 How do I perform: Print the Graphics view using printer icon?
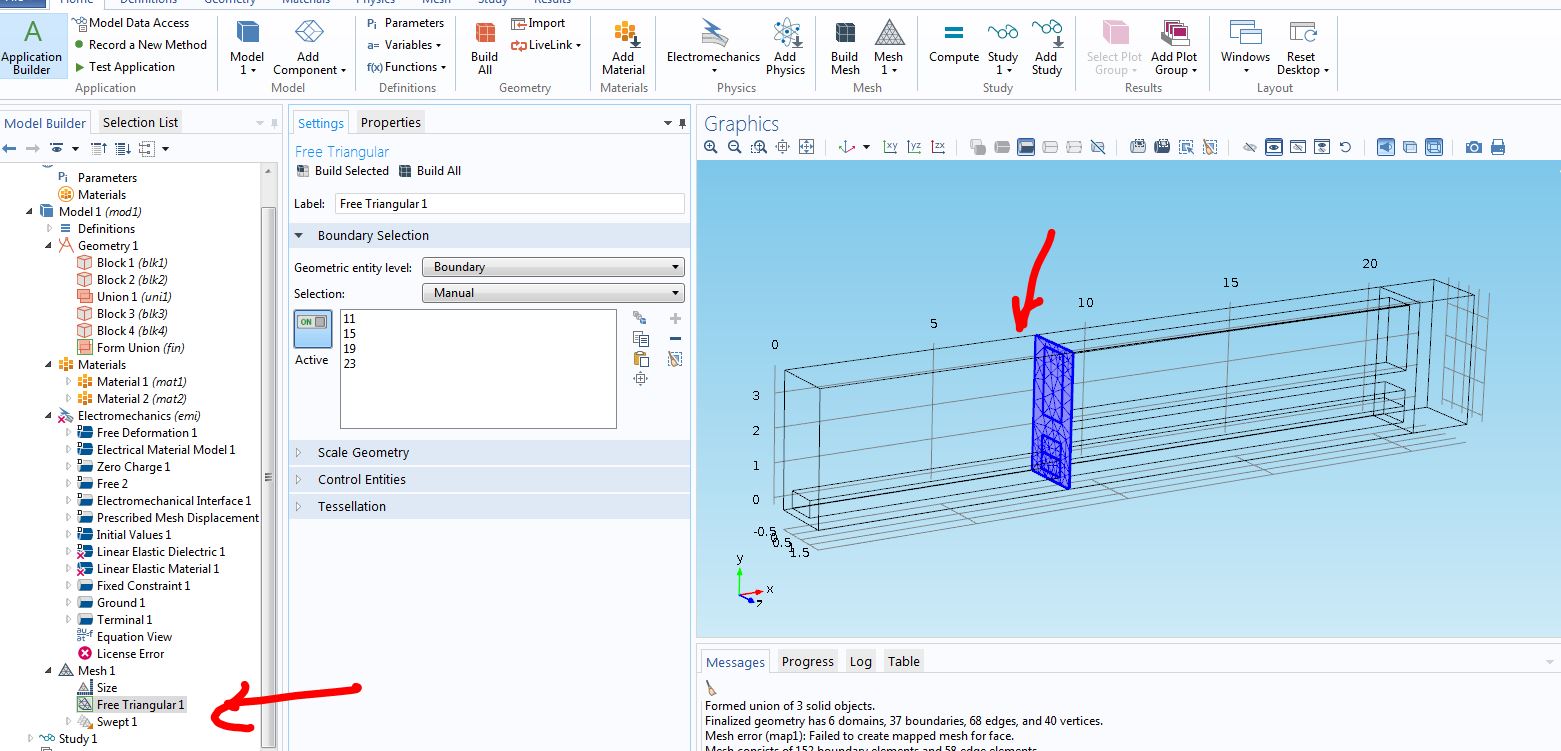[x=1497, y=147]
